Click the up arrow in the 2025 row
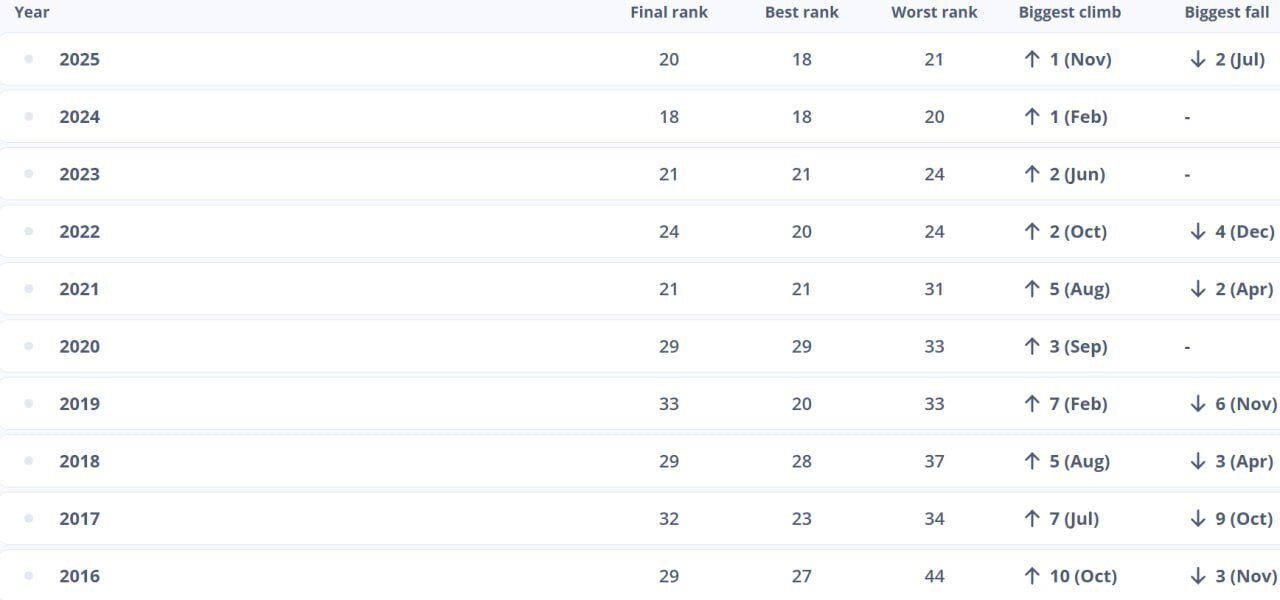Viewport: 1280px width, 600px height. 1032,59
